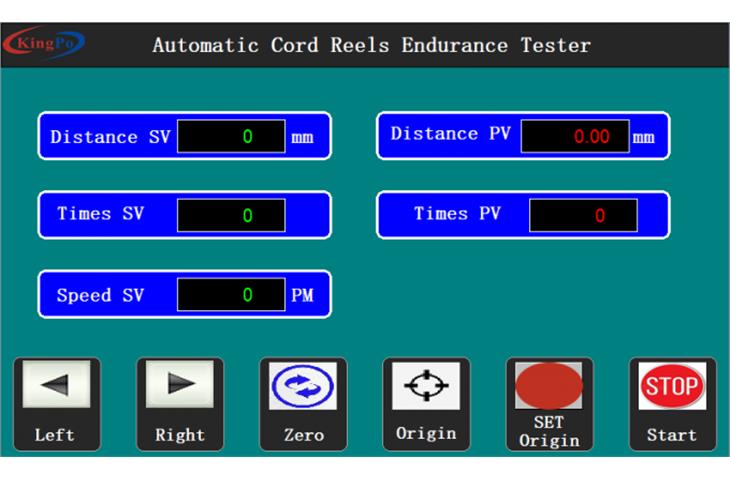Click the Start text label
This screenshot has width=730, height=480.
(671, 435)
